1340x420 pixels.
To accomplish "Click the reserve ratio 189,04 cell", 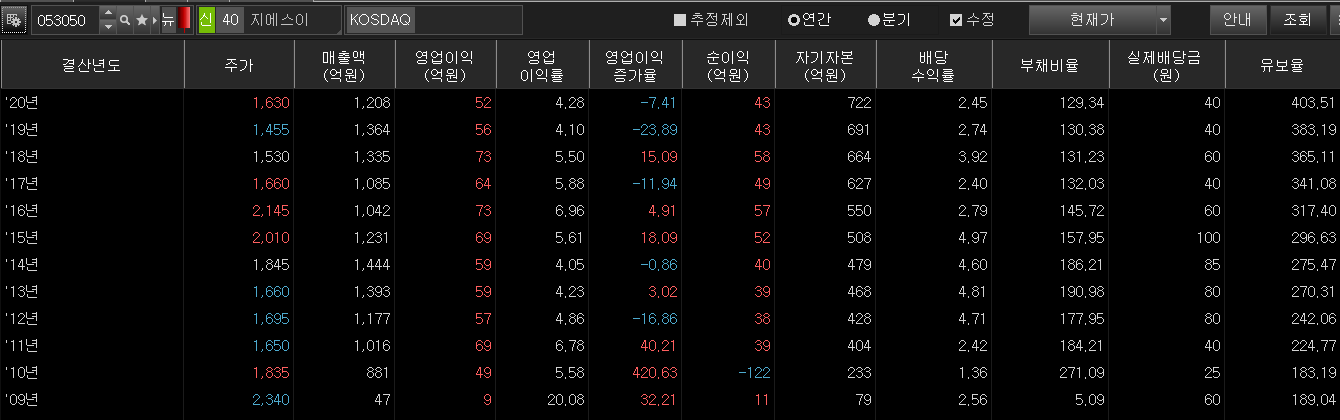I will pos(1313,399).
